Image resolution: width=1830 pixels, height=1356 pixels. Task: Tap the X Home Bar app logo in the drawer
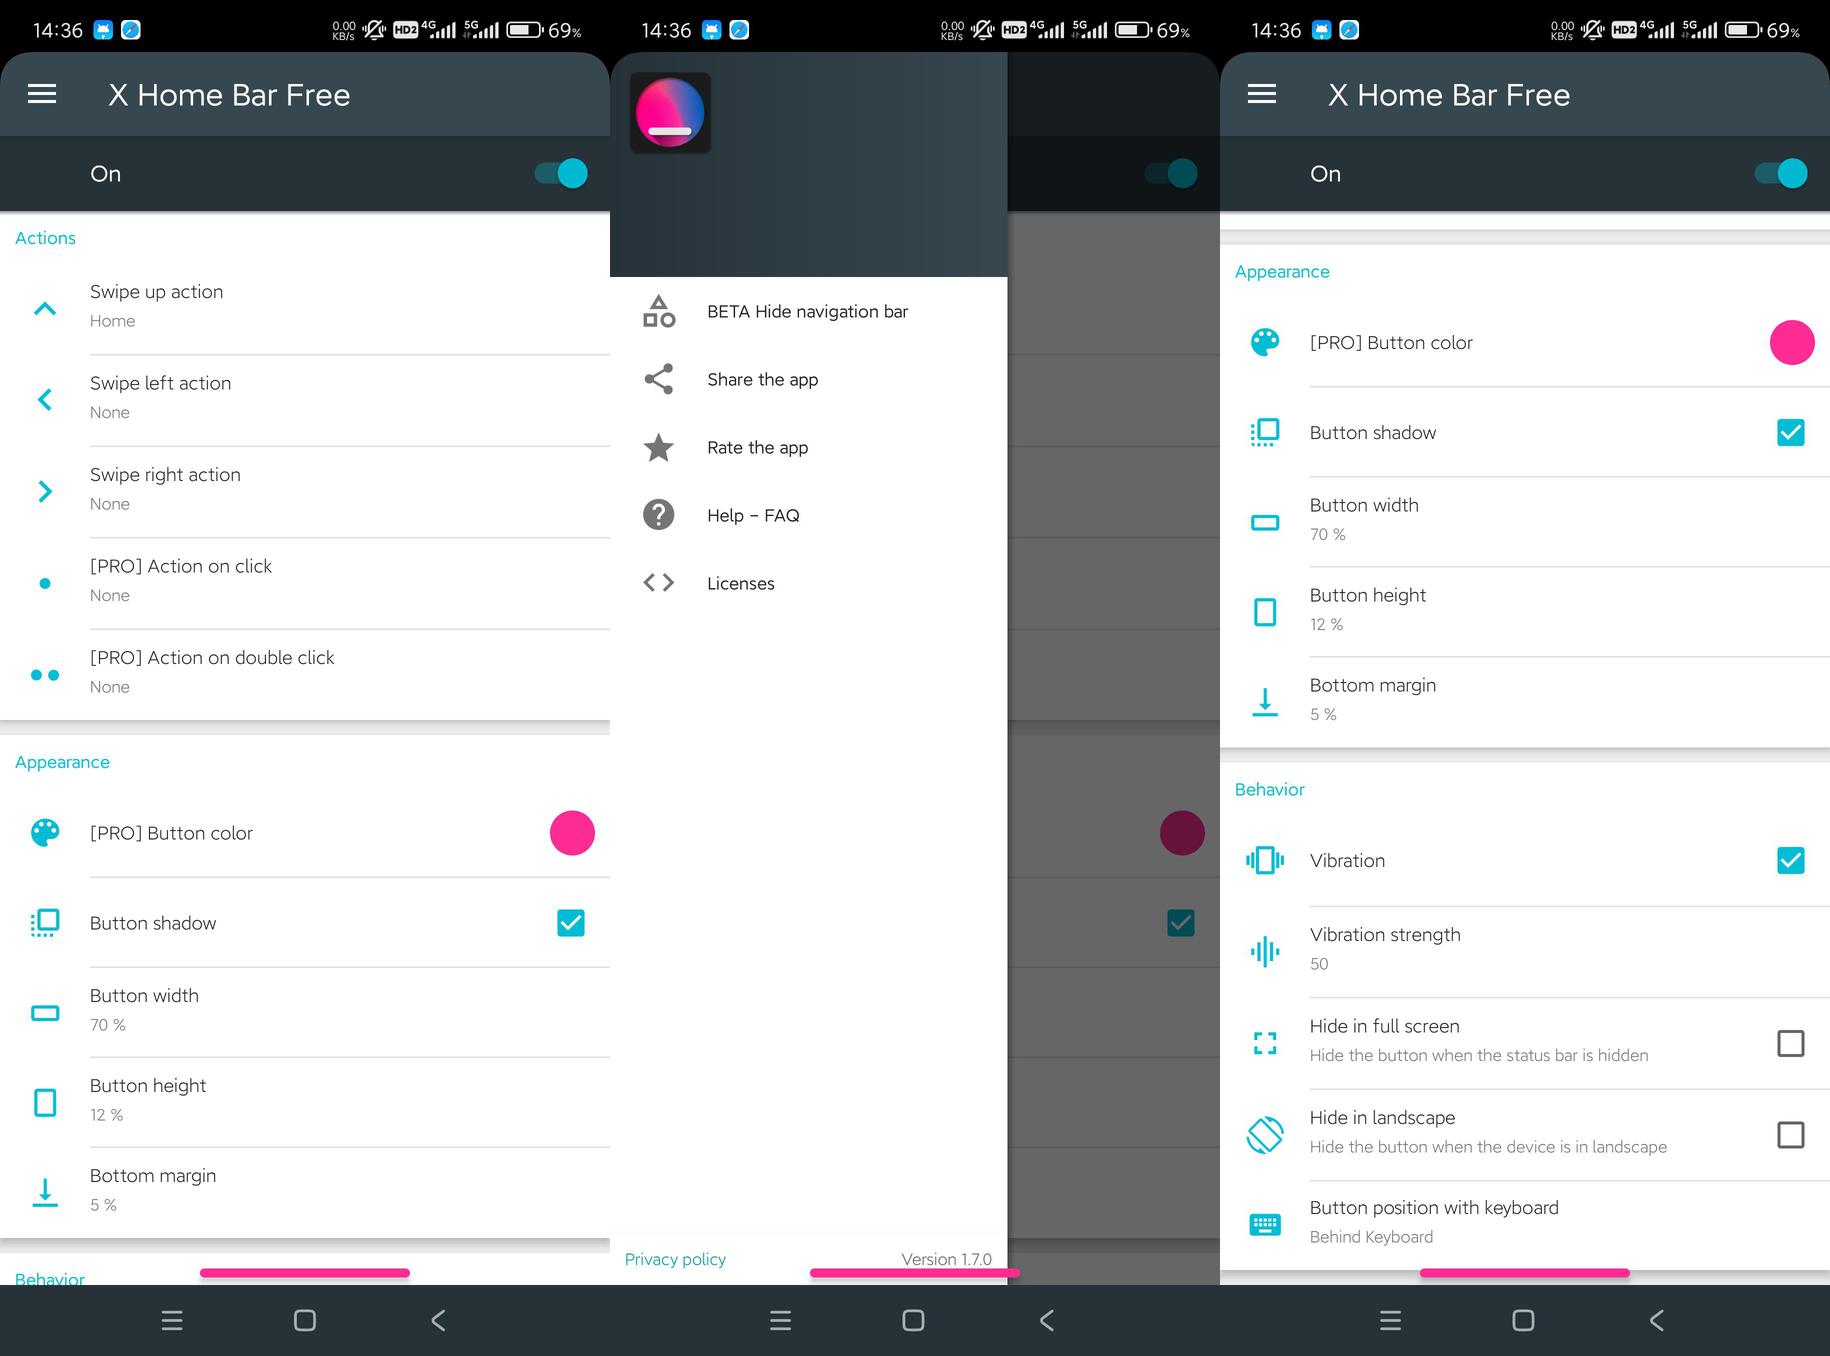pos(670,113)
